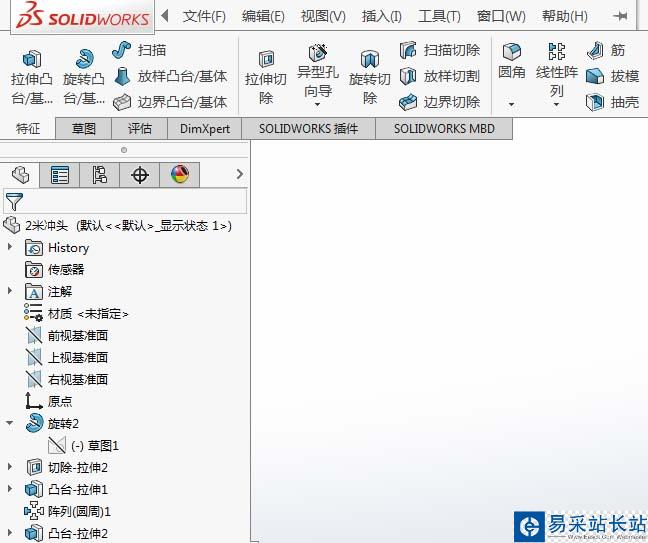Open the Hole Wizard dropdown arrow
The width and height of the screenshot is (648, 543).
[317, 105]
